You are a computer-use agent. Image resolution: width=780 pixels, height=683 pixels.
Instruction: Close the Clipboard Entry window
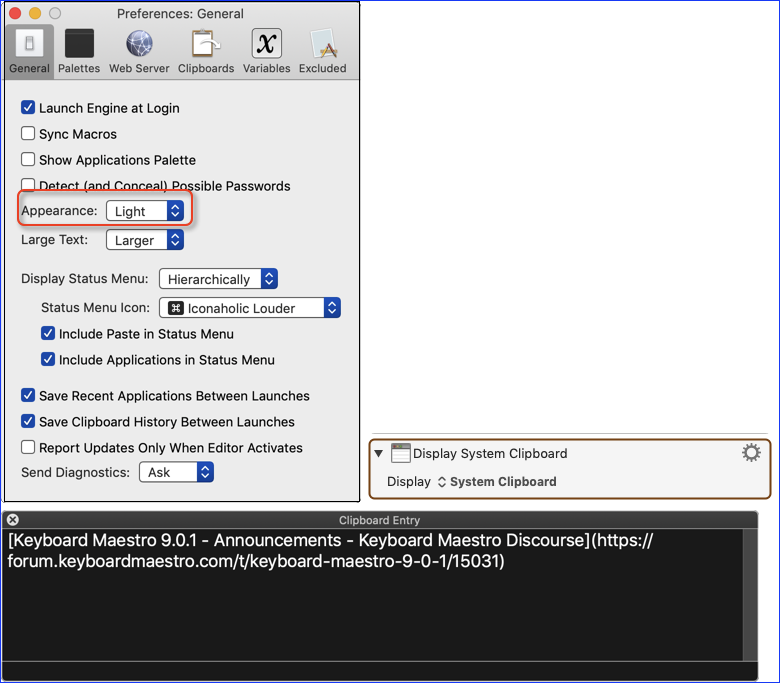(13, 520)
